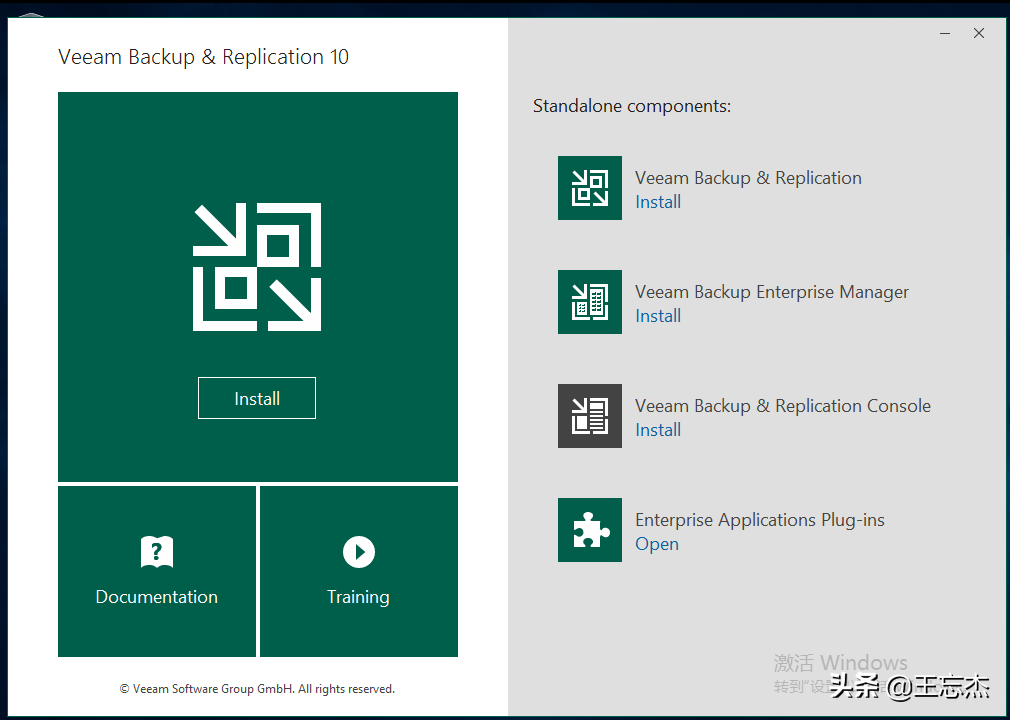The height and width of the screenshot is (720, 1010).
Task: Close the Veeam installer window
Action: pyautogui.click(x=979, y=33)
